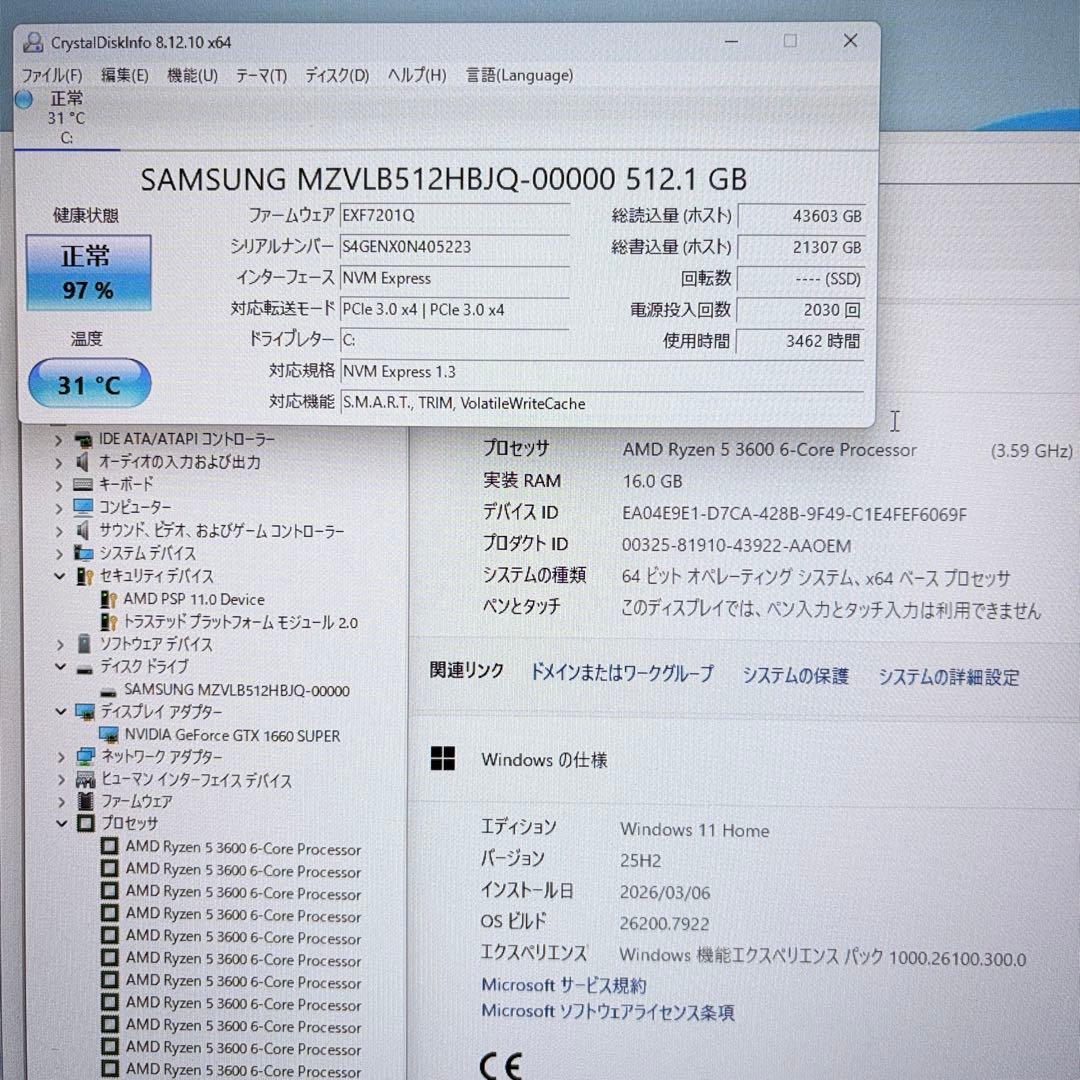Click the total host writes value 21307 GB
This screenshot has height=1080, width=1080.
(x=800, y=247)
